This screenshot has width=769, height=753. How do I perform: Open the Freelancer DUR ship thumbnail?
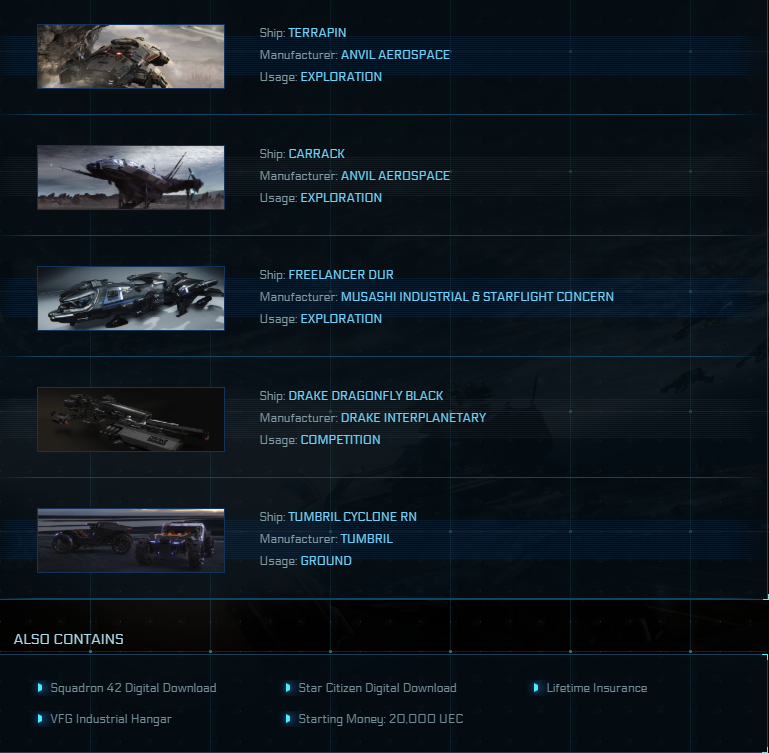pos(131,298)
